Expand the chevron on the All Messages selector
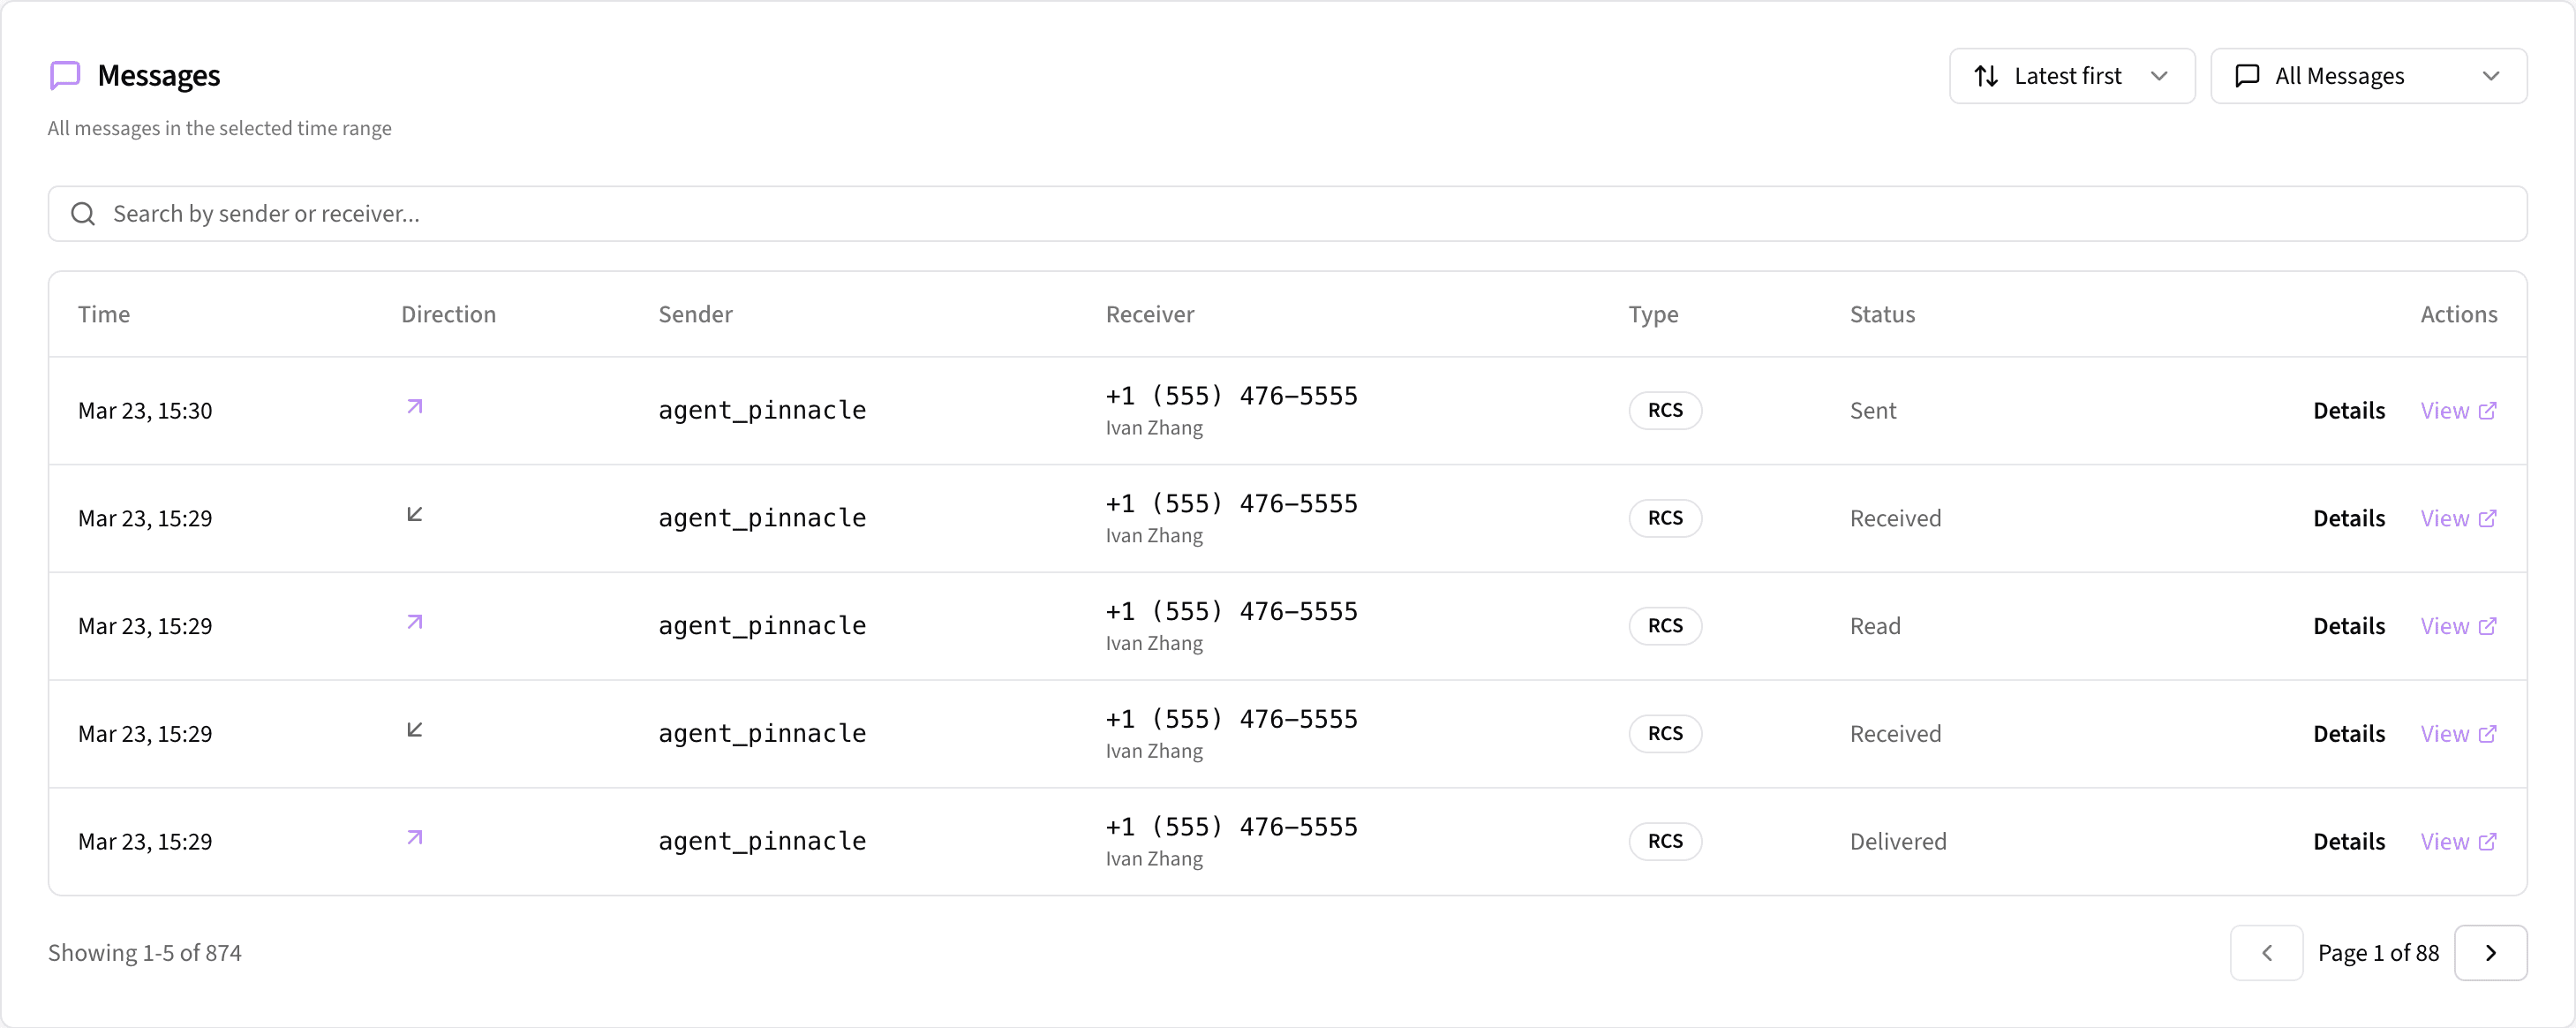2576x1028 pixels. click(2492, 75)
